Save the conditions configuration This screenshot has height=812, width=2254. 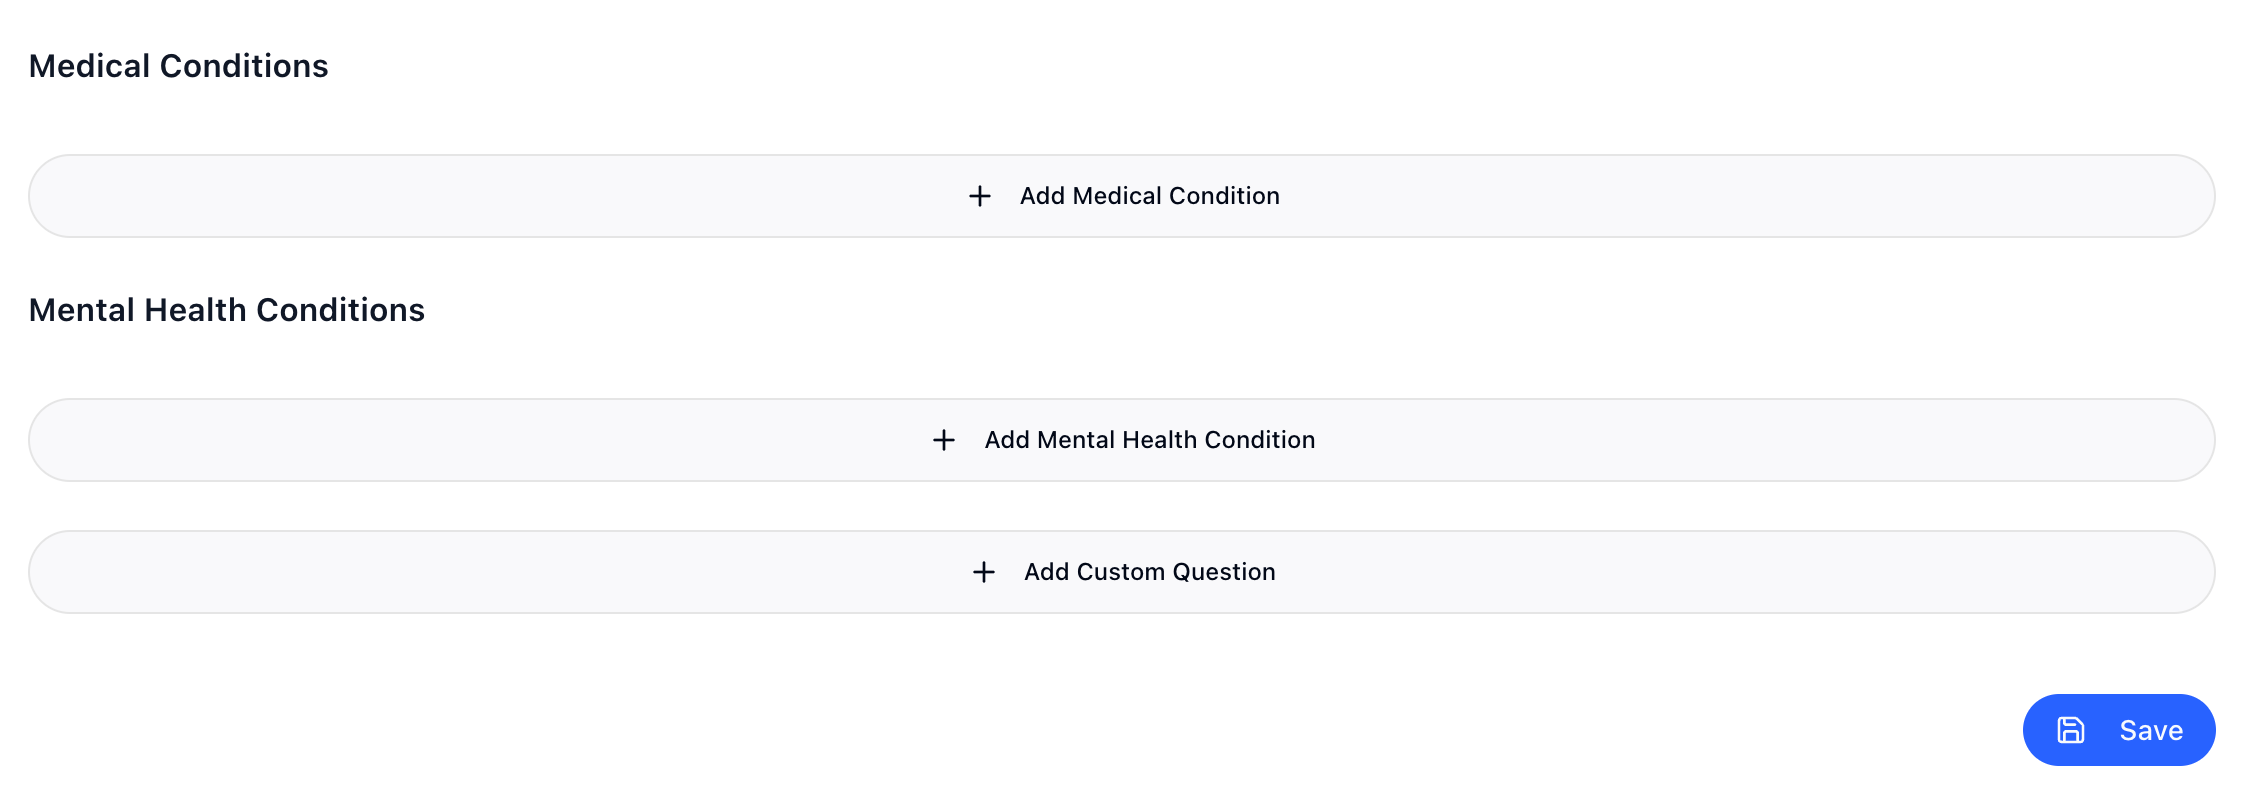point(2119,730)
